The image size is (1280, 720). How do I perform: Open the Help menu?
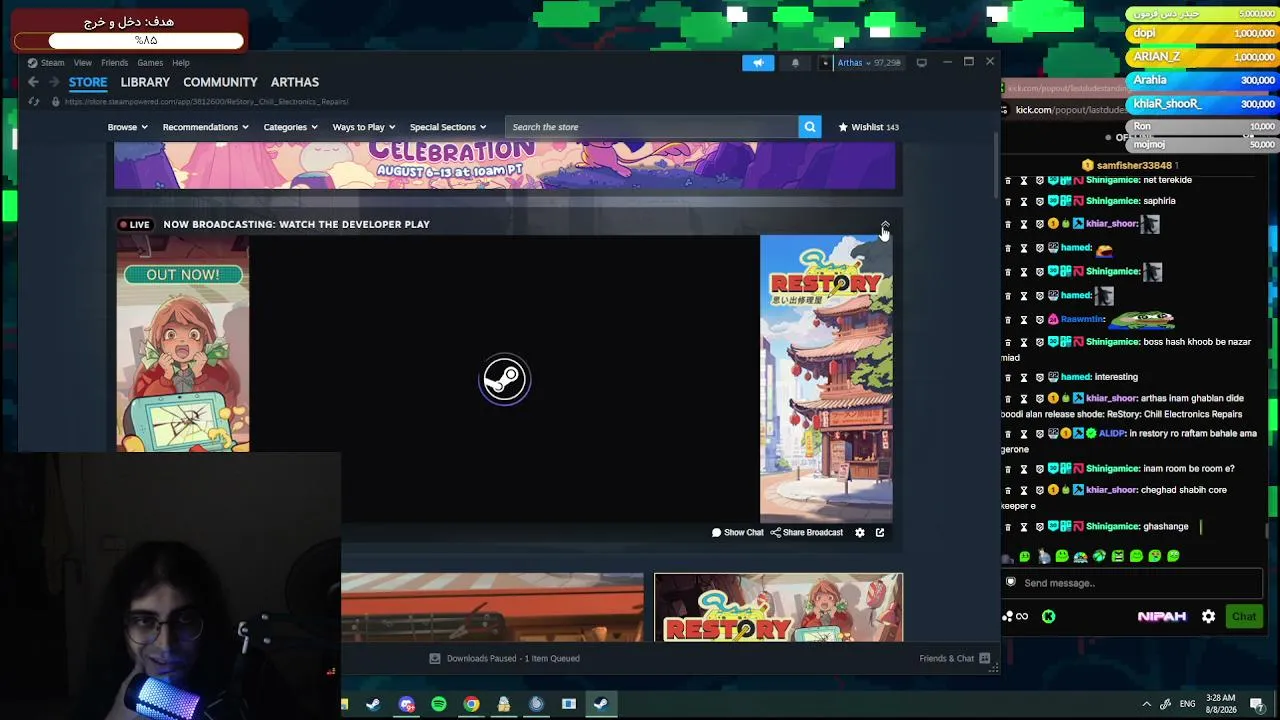click(181, 63)
